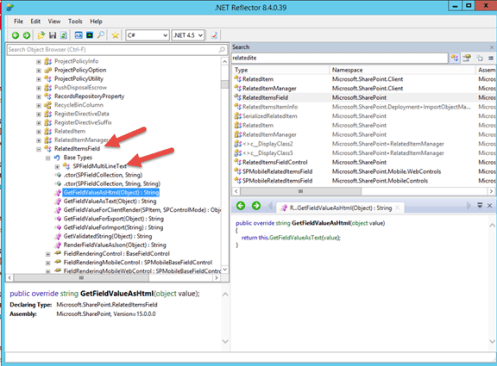Click the magnifier in the Search Object Browser box
497x366 pixels.
pos(222,50)
